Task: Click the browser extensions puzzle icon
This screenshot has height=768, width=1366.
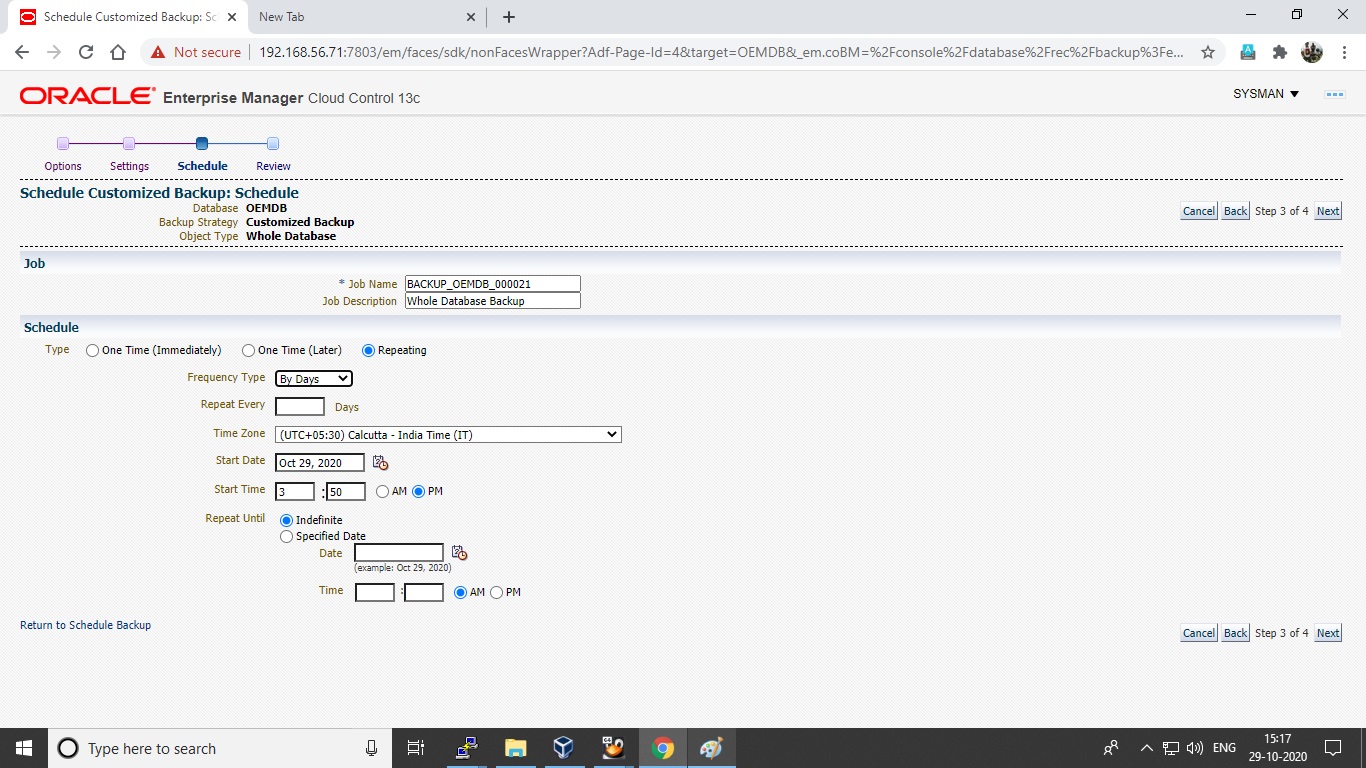Action: pos(1279,53)
